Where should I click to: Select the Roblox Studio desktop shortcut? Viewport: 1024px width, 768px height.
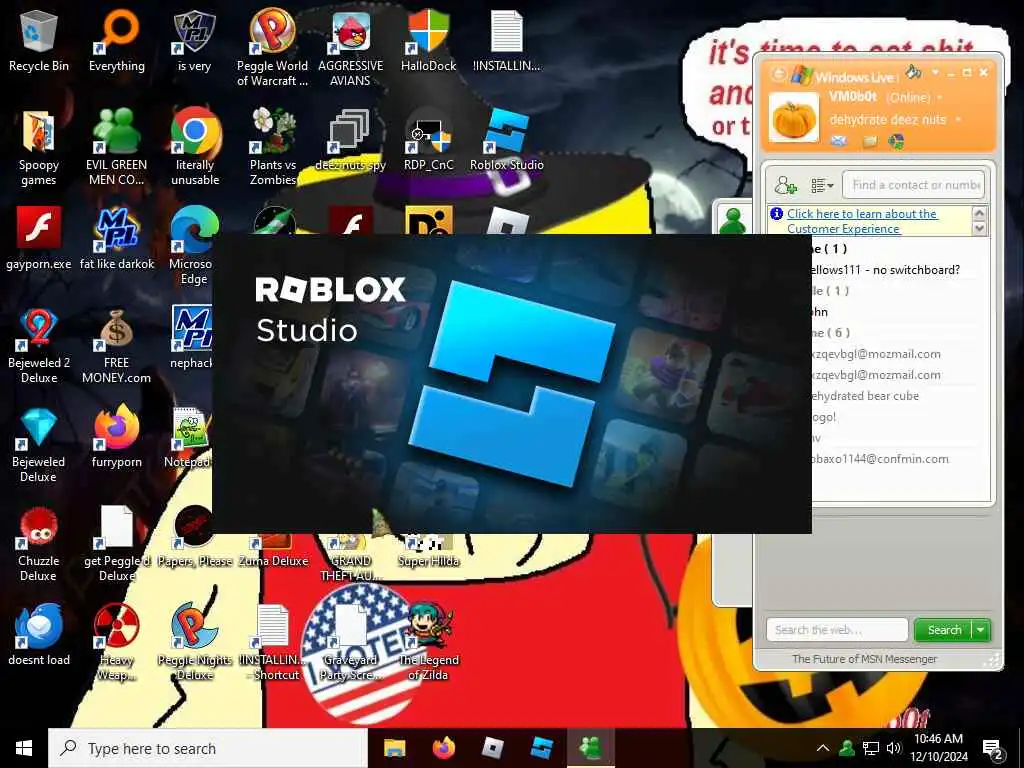[507, 140]
